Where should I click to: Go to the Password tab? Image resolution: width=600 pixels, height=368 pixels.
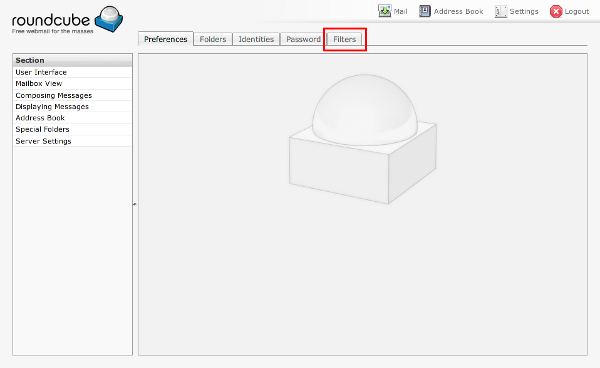pyautogui.click(x=303, y=39)
